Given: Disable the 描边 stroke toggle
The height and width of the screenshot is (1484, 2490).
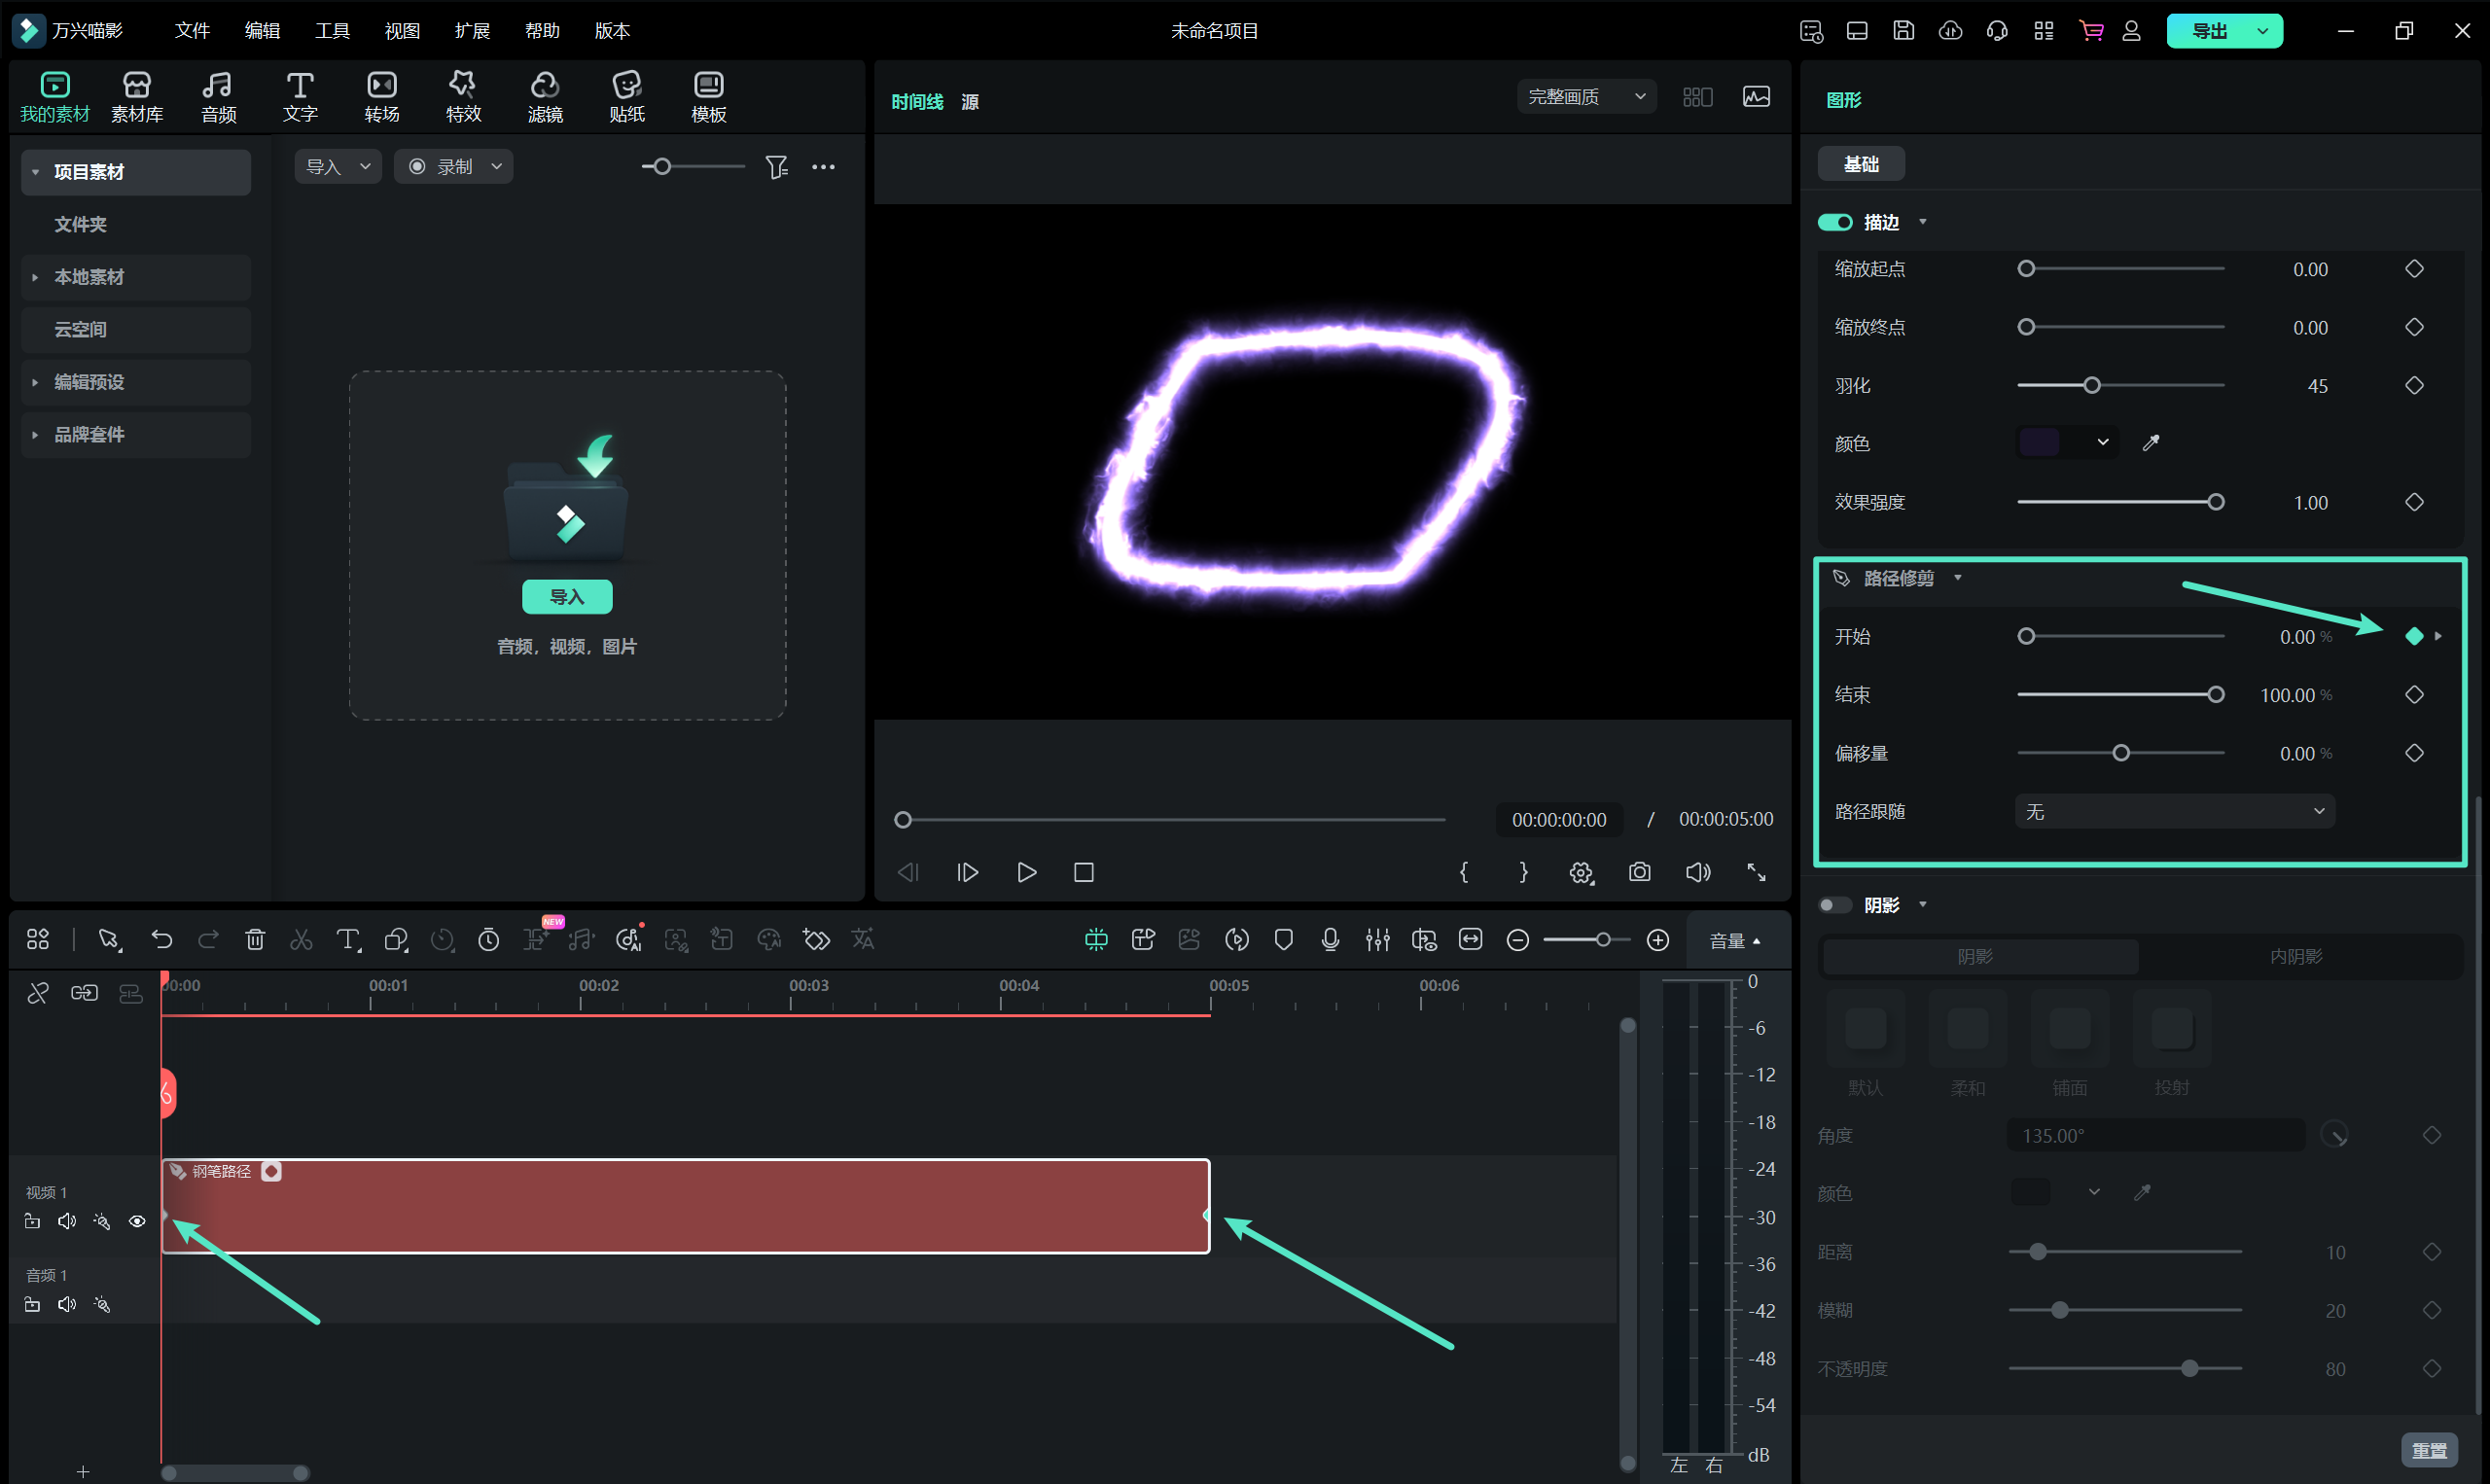Looking at the screenshot, I should click(x=1834, y=222).
